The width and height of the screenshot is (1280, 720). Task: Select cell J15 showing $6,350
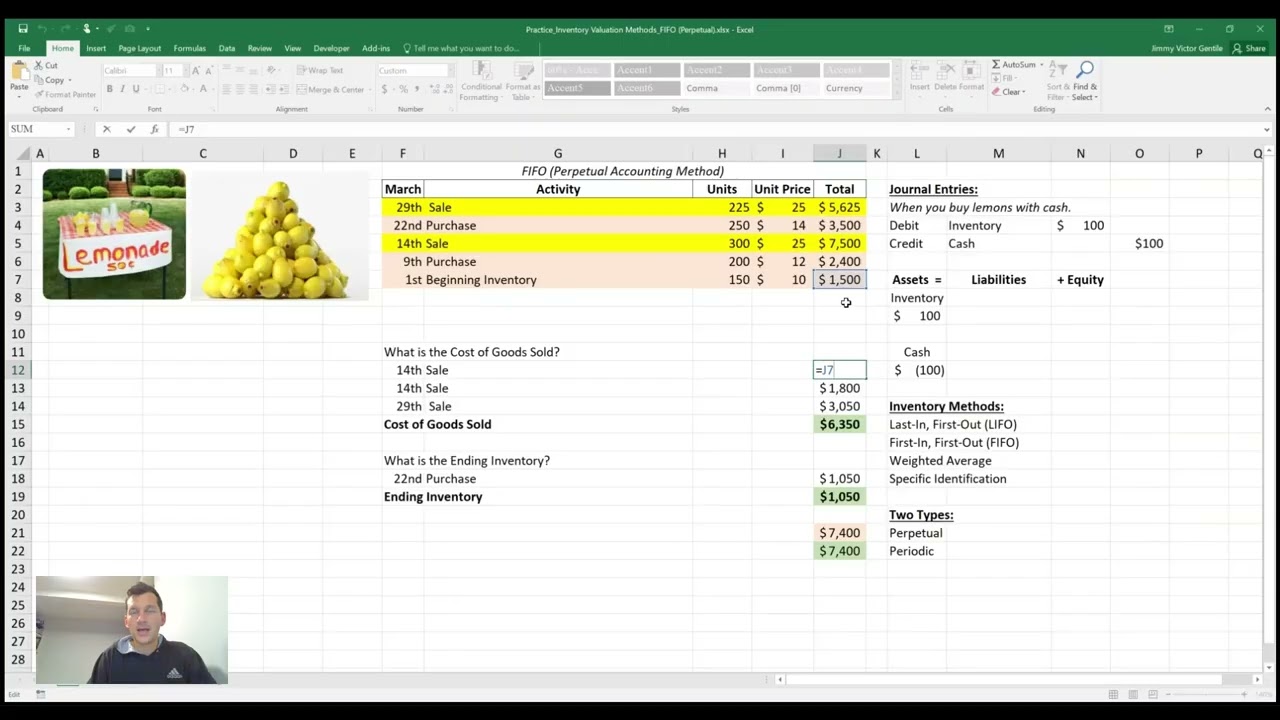(840, 424)
